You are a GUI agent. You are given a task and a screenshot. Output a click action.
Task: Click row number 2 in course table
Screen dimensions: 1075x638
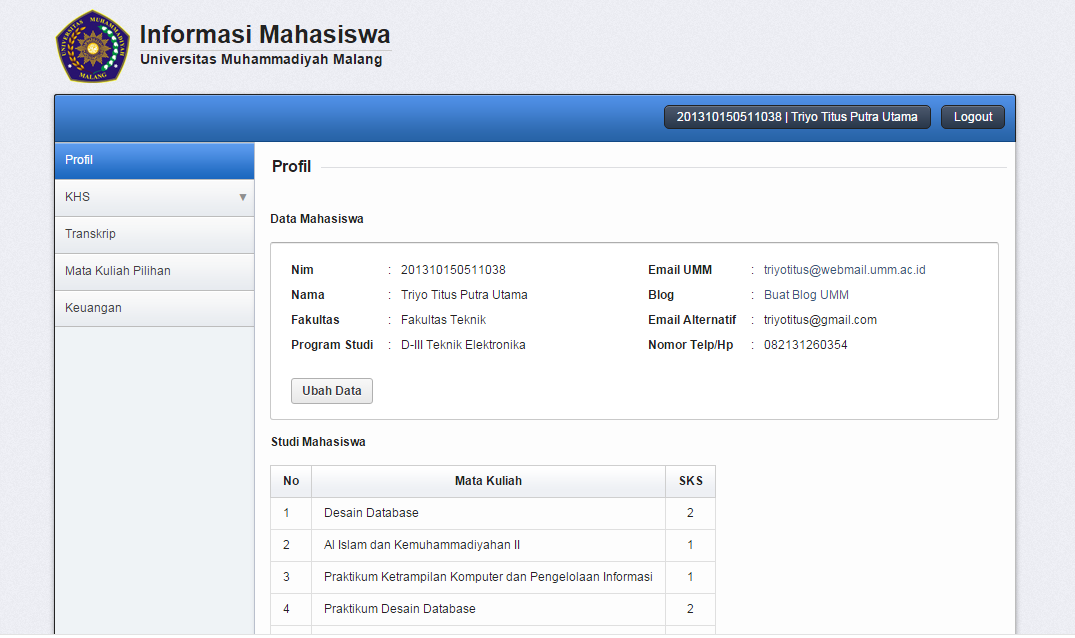coord(287,545)
